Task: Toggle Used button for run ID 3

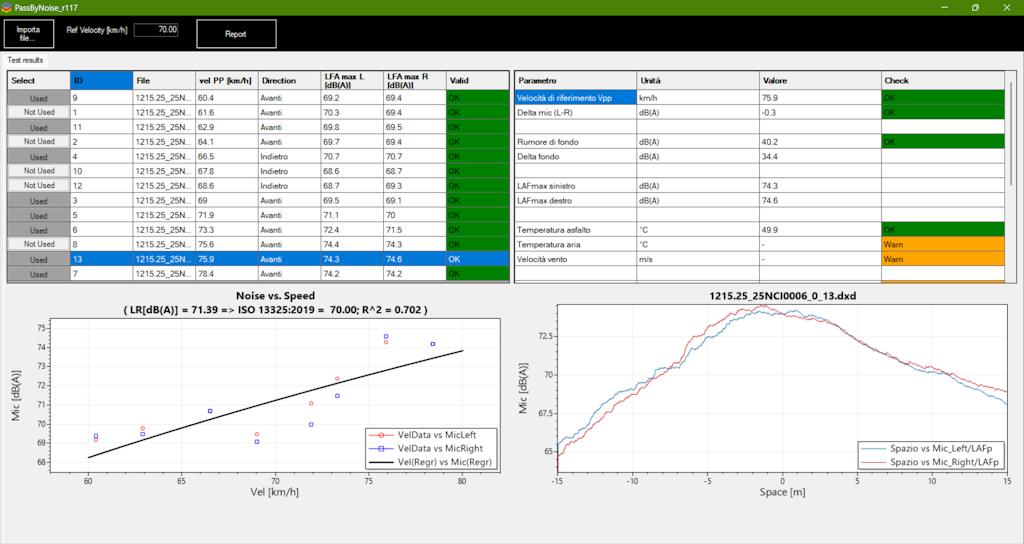Action: click(39, 200)
